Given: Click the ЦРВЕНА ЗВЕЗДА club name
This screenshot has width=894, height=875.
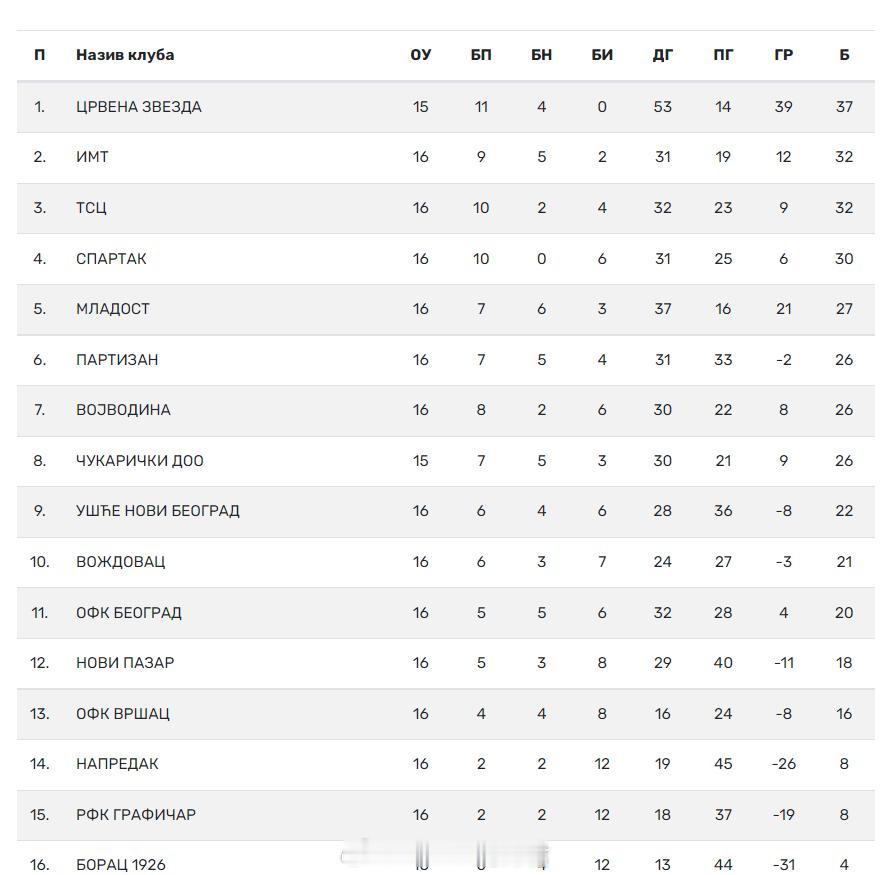Looking at the screenshot, I should 139,107.
